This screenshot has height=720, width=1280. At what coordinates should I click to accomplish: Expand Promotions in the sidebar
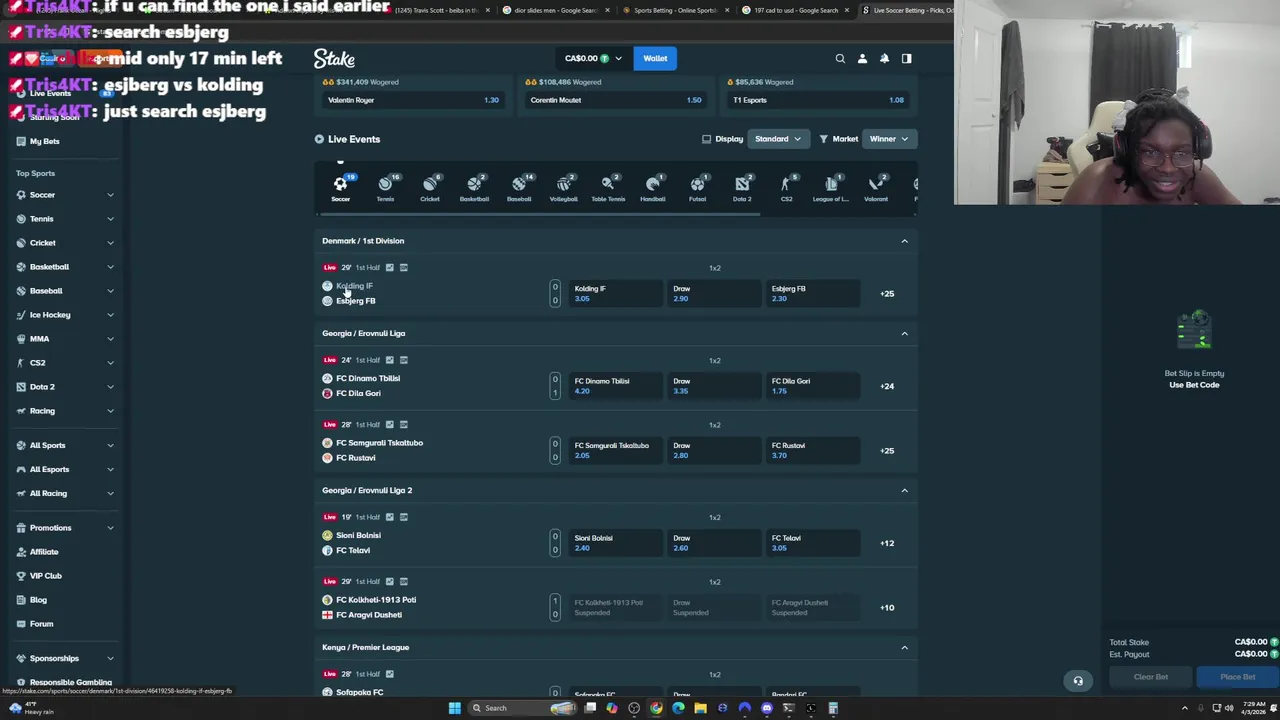pyautogui.click(x=110, y=528)
